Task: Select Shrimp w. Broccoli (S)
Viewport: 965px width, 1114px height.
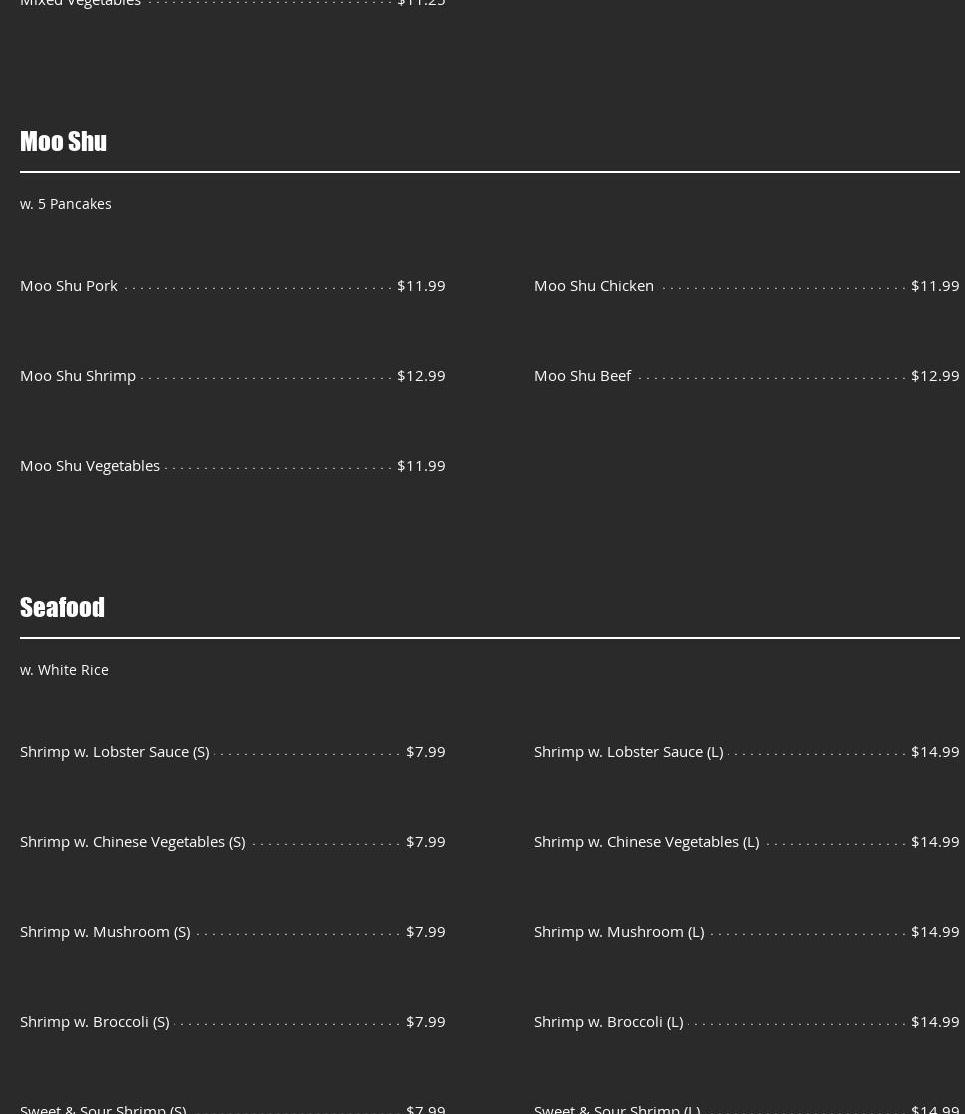Action: tap(95, 1021)
